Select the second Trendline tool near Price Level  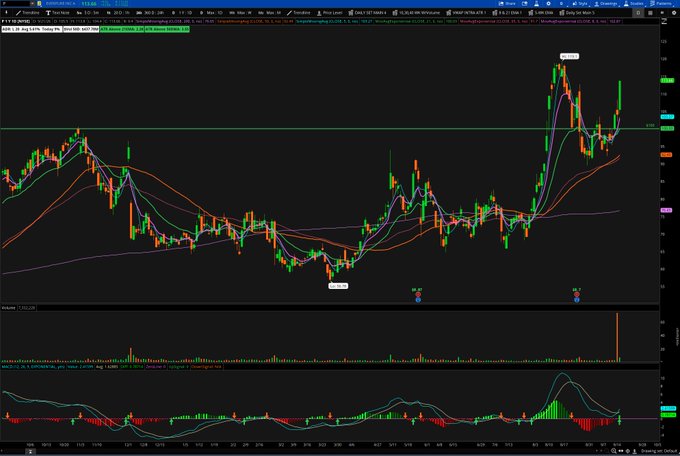[299, 13]
